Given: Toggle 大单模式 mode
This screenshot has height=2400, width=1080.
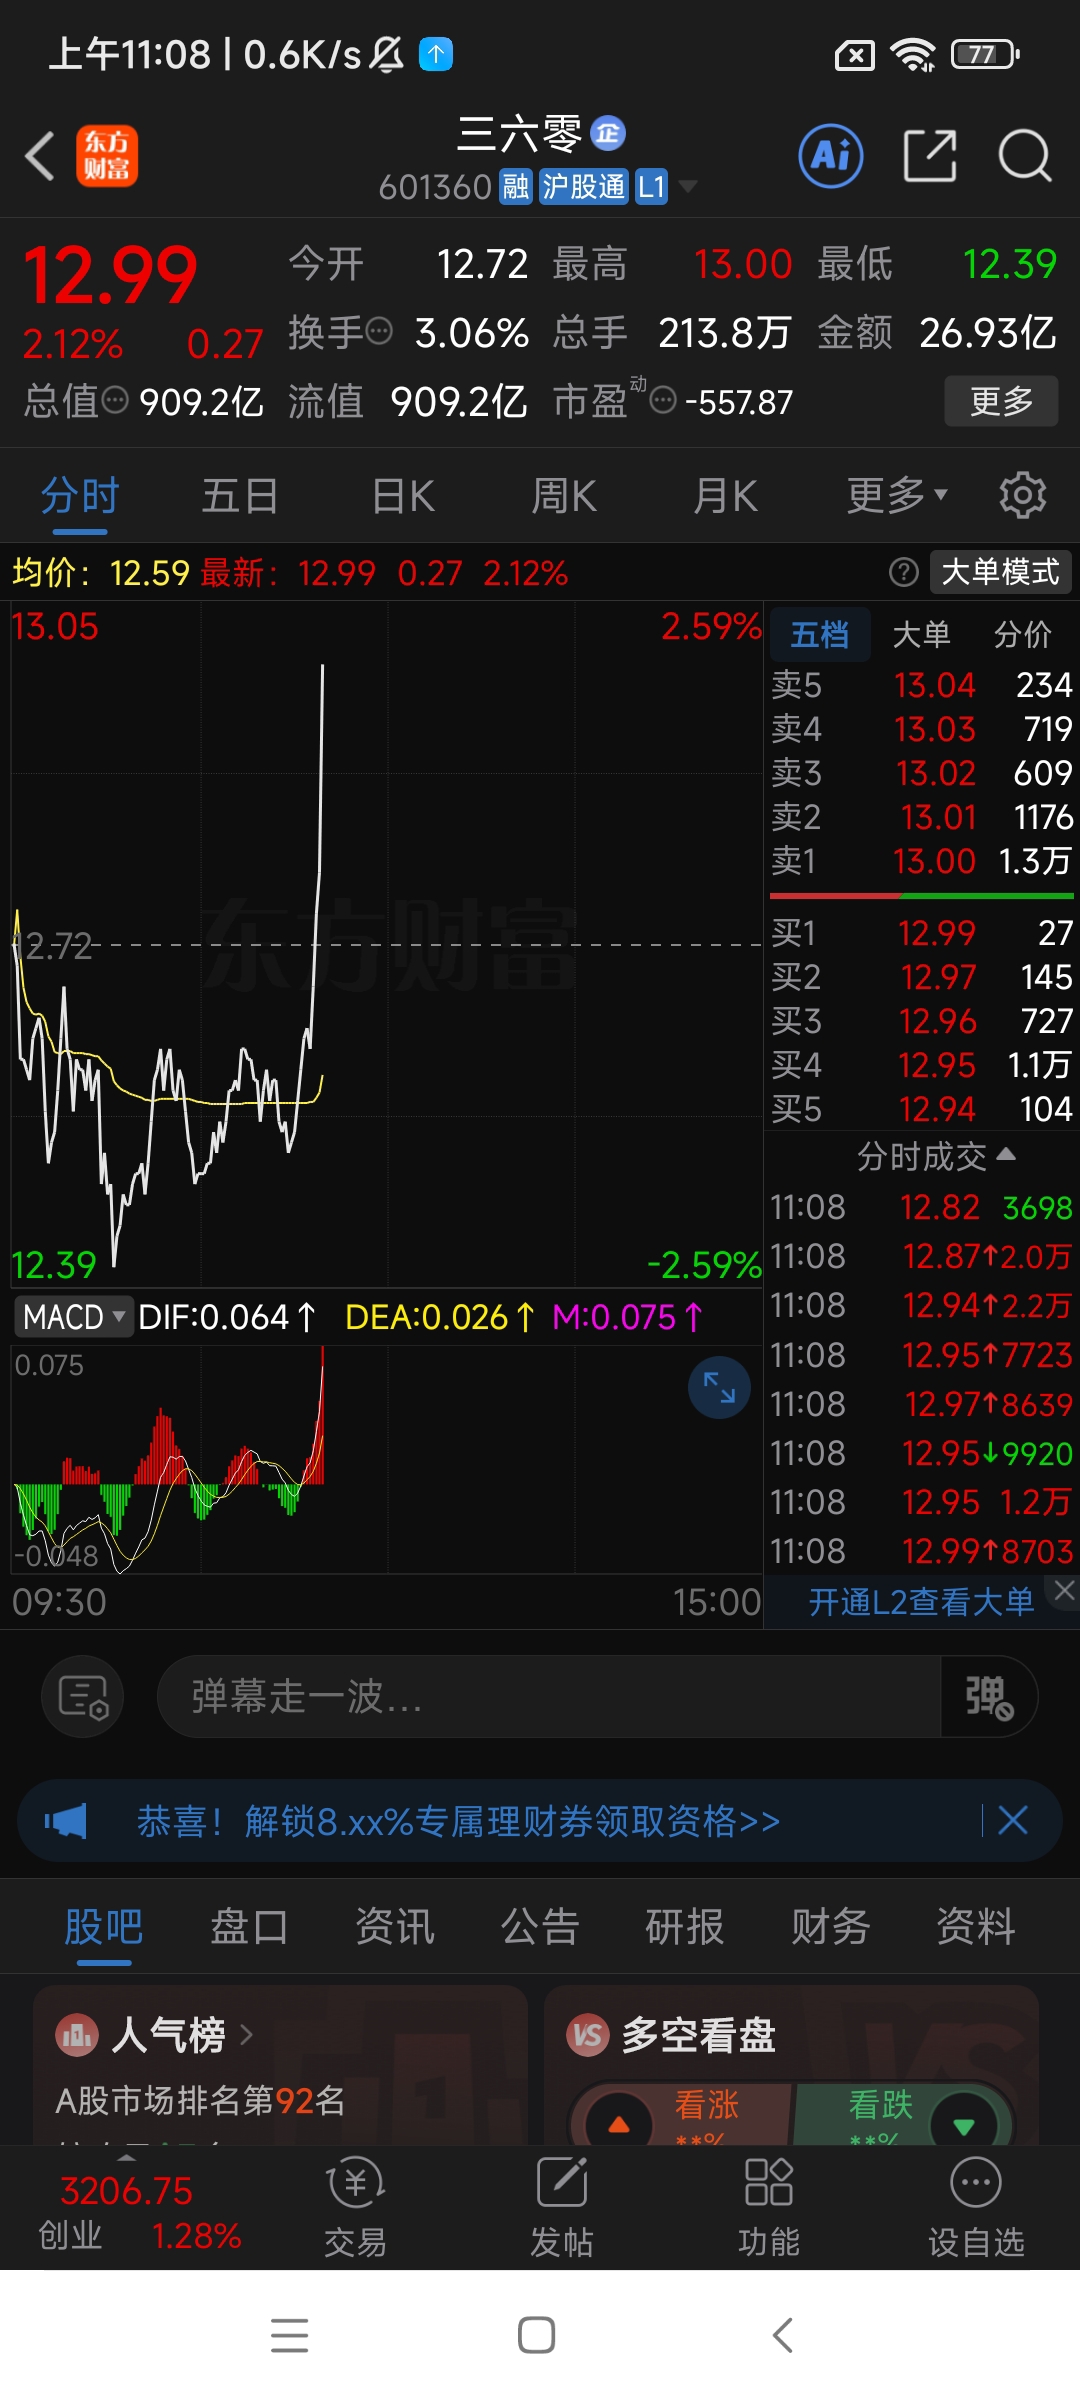Looking at the screenshot, I should pyautogui.click(x=1001, y=572).
